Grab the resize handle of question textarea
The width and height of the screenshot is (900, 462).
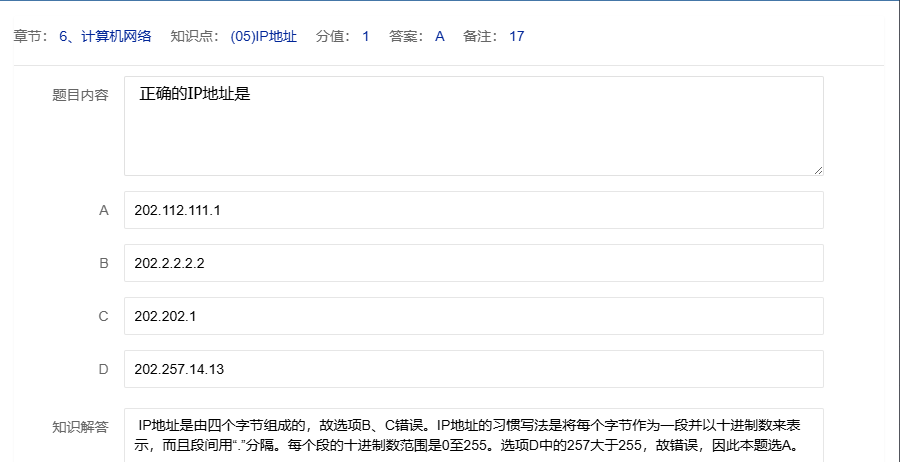coord(818,170)
